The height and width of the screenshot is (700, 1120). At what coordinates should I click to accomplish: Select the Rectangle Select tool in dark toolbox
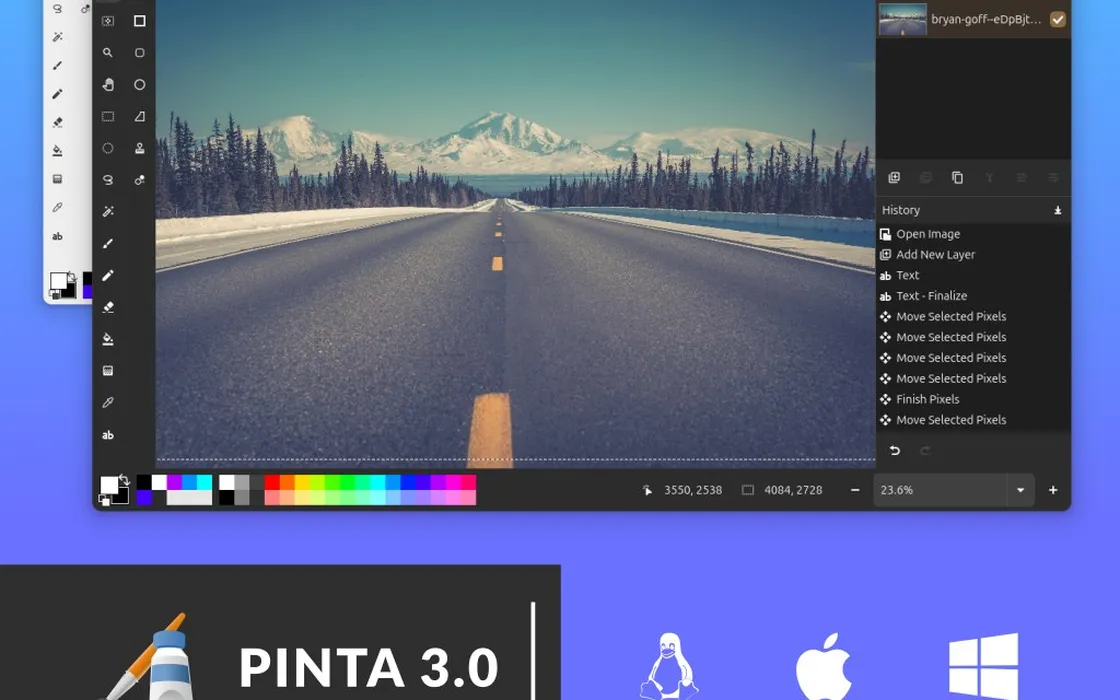coord(108,116)
